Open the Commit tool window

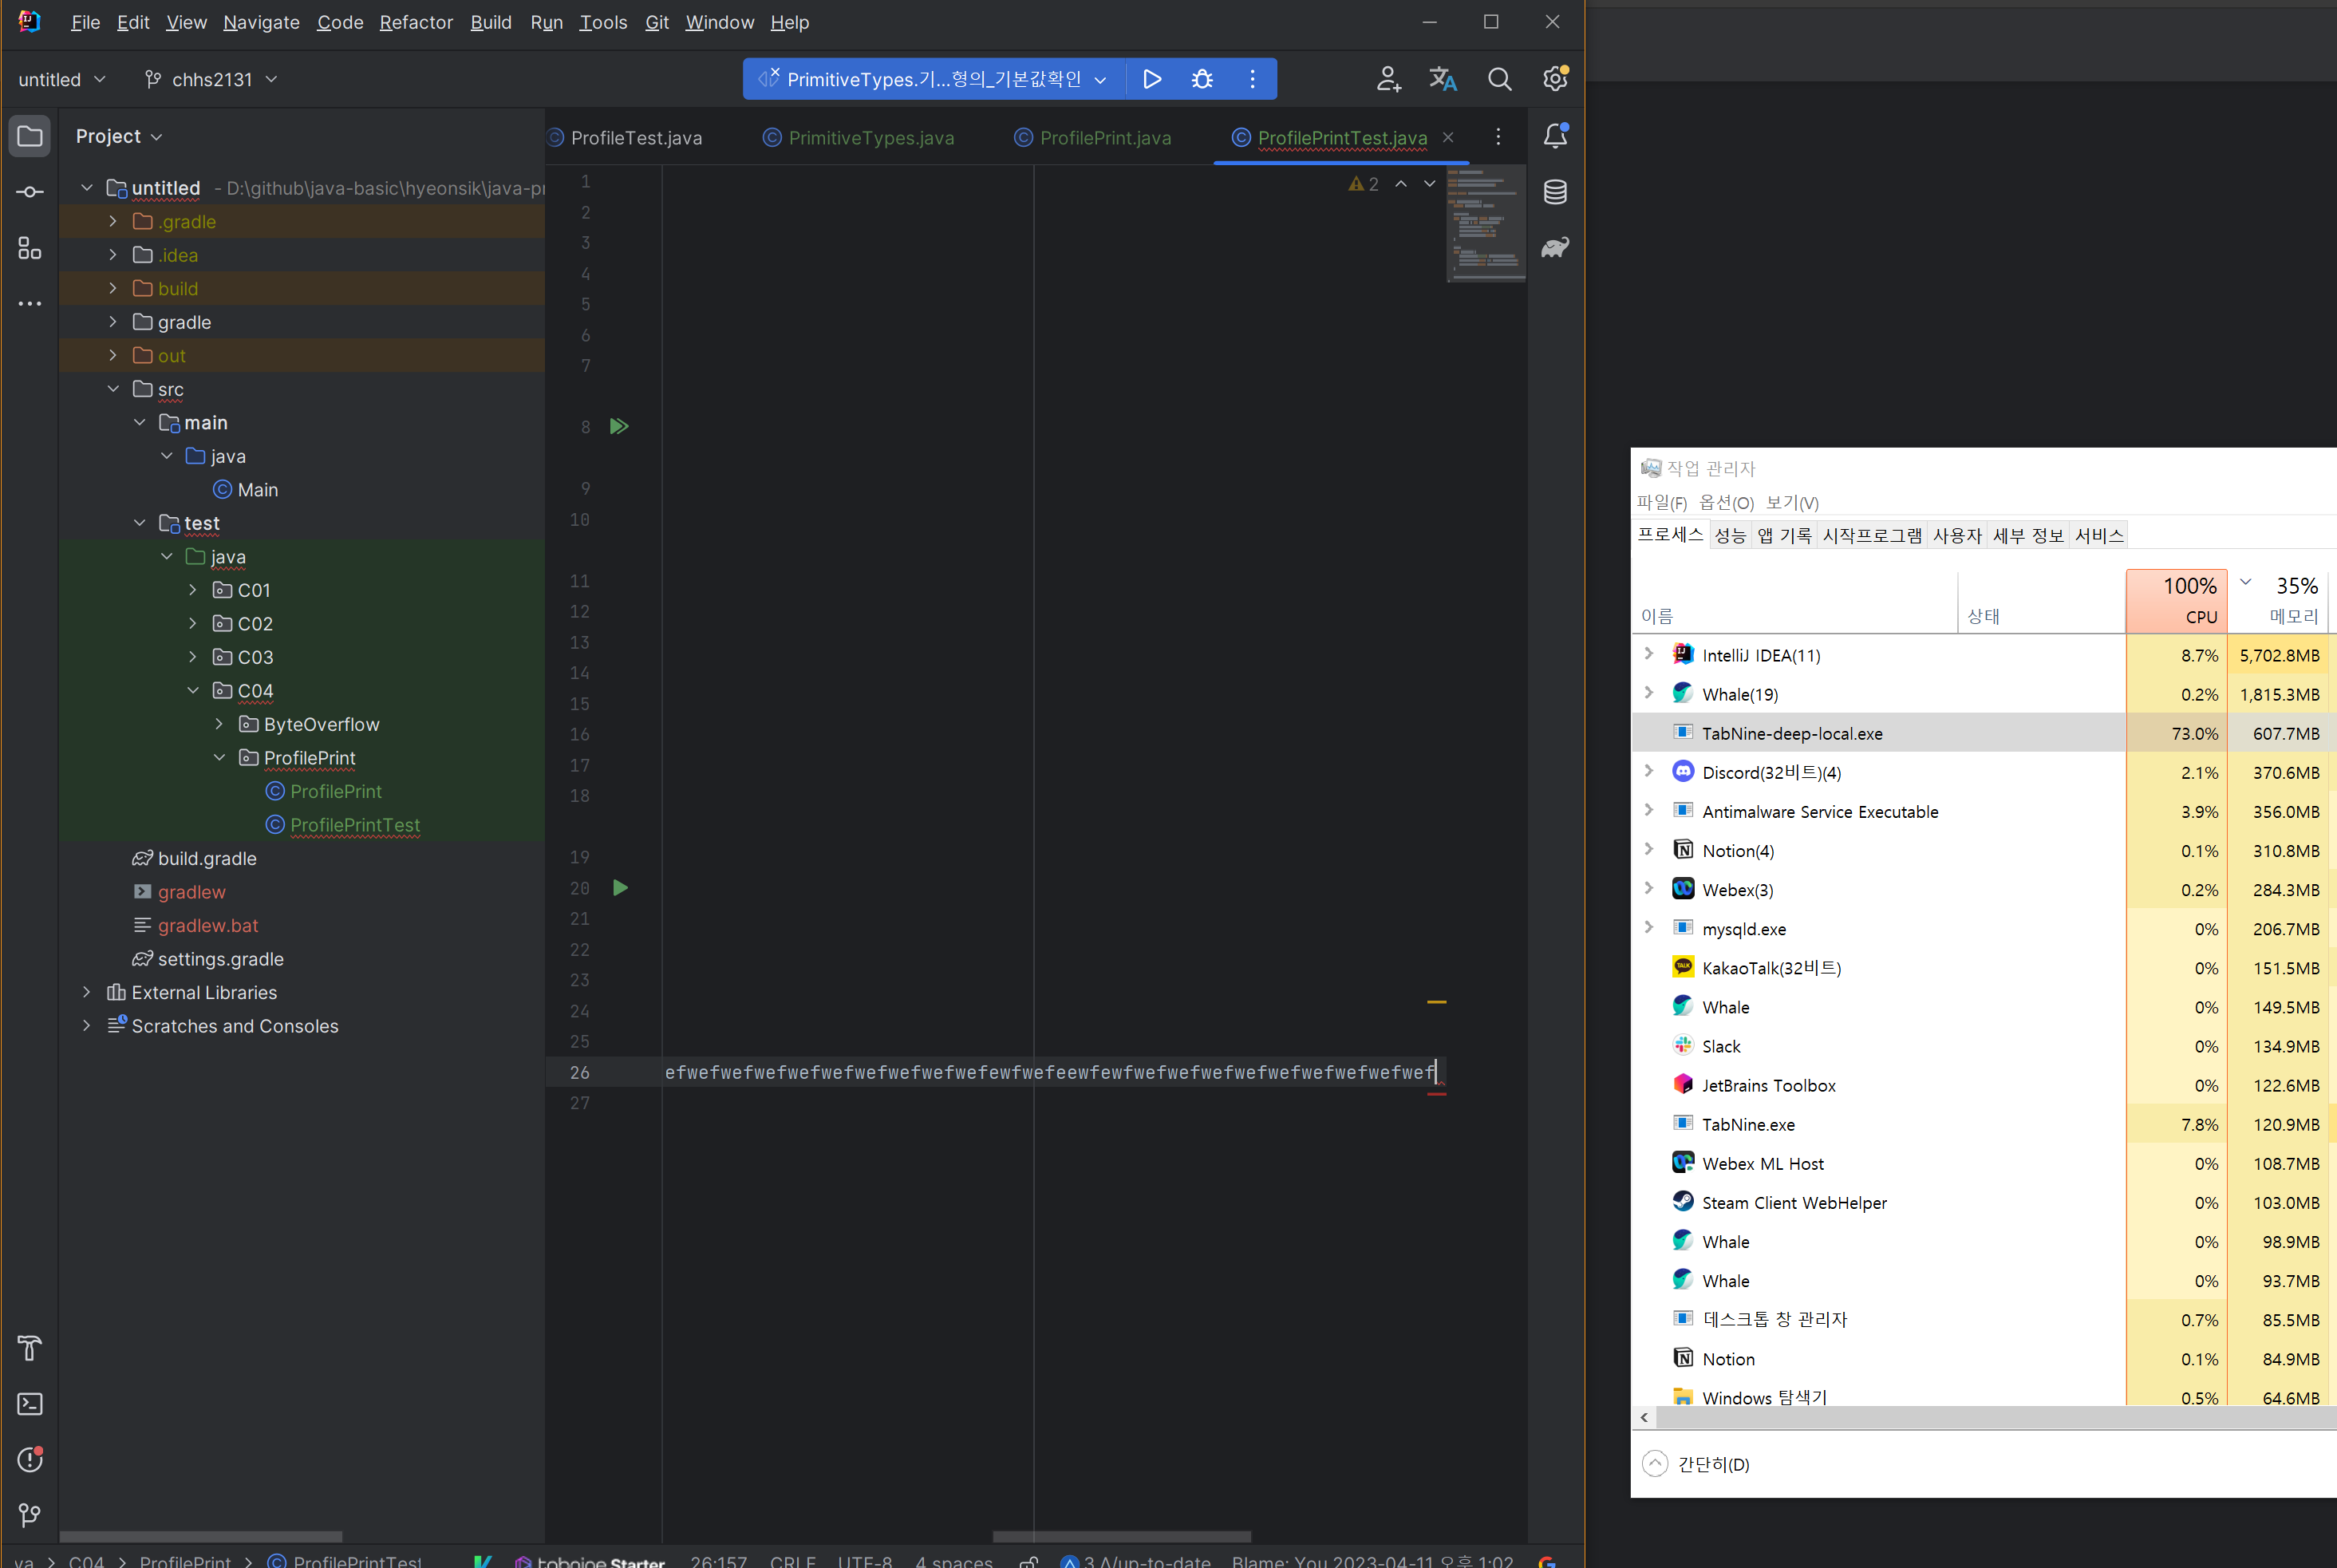pos(30,192)
